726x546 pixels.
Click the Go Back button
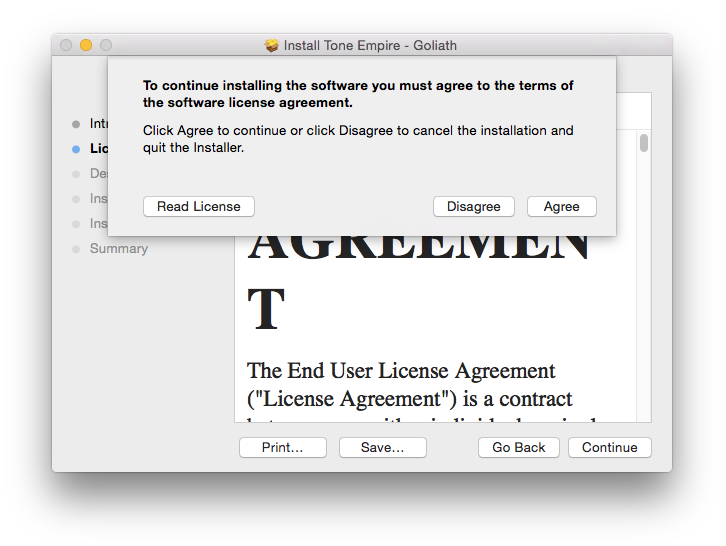[519, 447]
